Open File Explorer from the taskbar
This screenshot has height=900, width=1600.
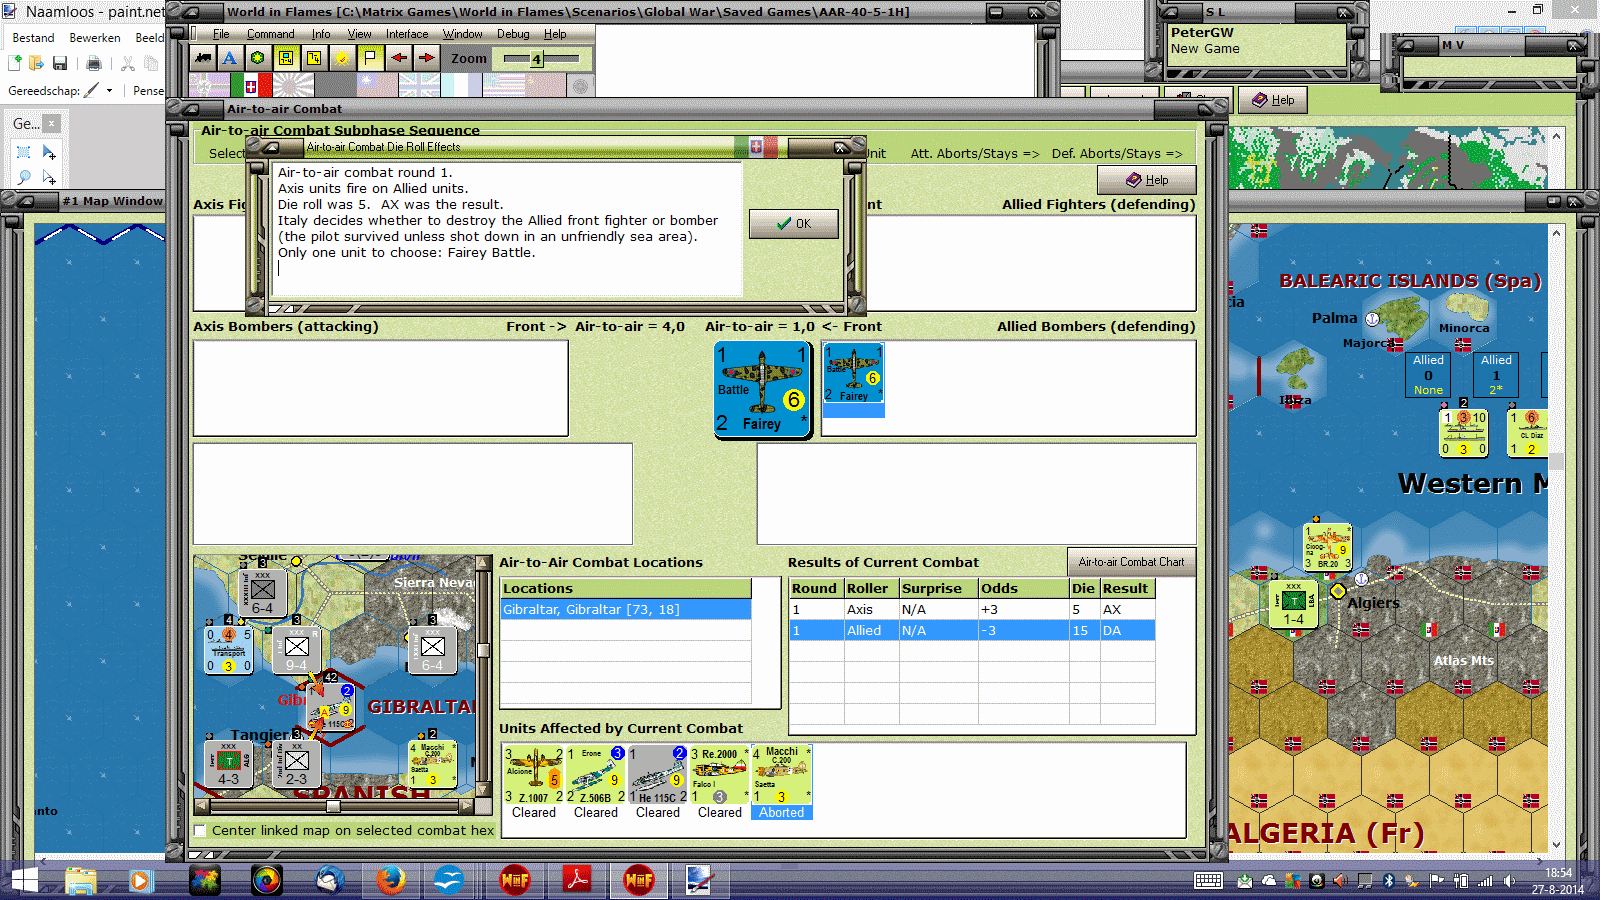(x=81, y=880)
